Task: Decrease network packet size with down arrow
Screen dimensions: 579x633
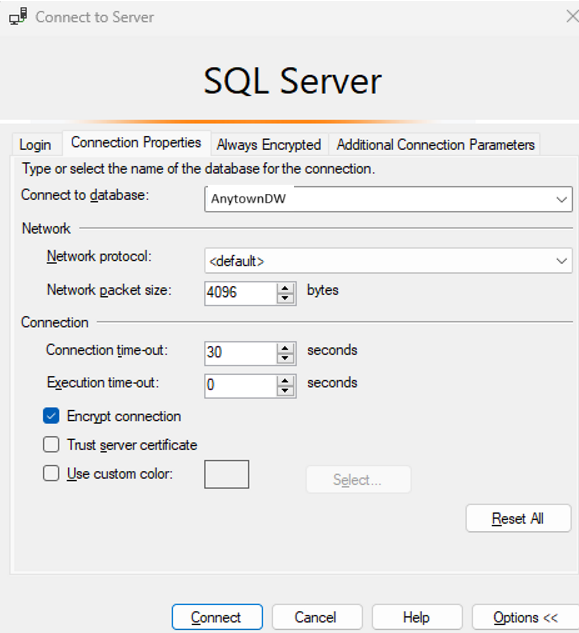Action: (285, 298)
